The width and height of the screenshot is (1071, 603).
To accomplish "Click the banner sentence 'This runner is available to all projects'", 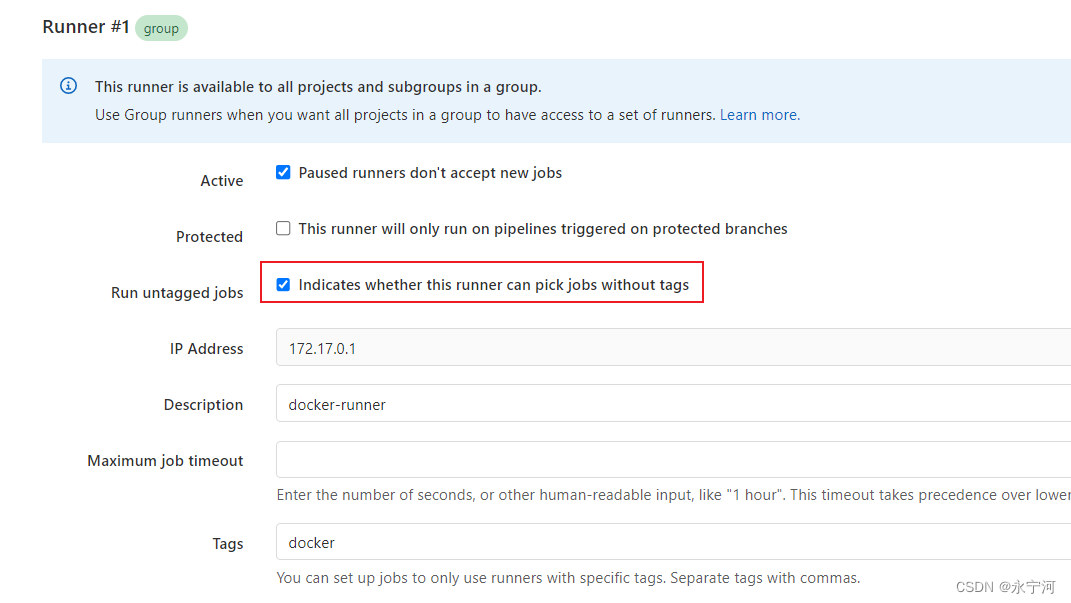I will click(x=318, y=87).
